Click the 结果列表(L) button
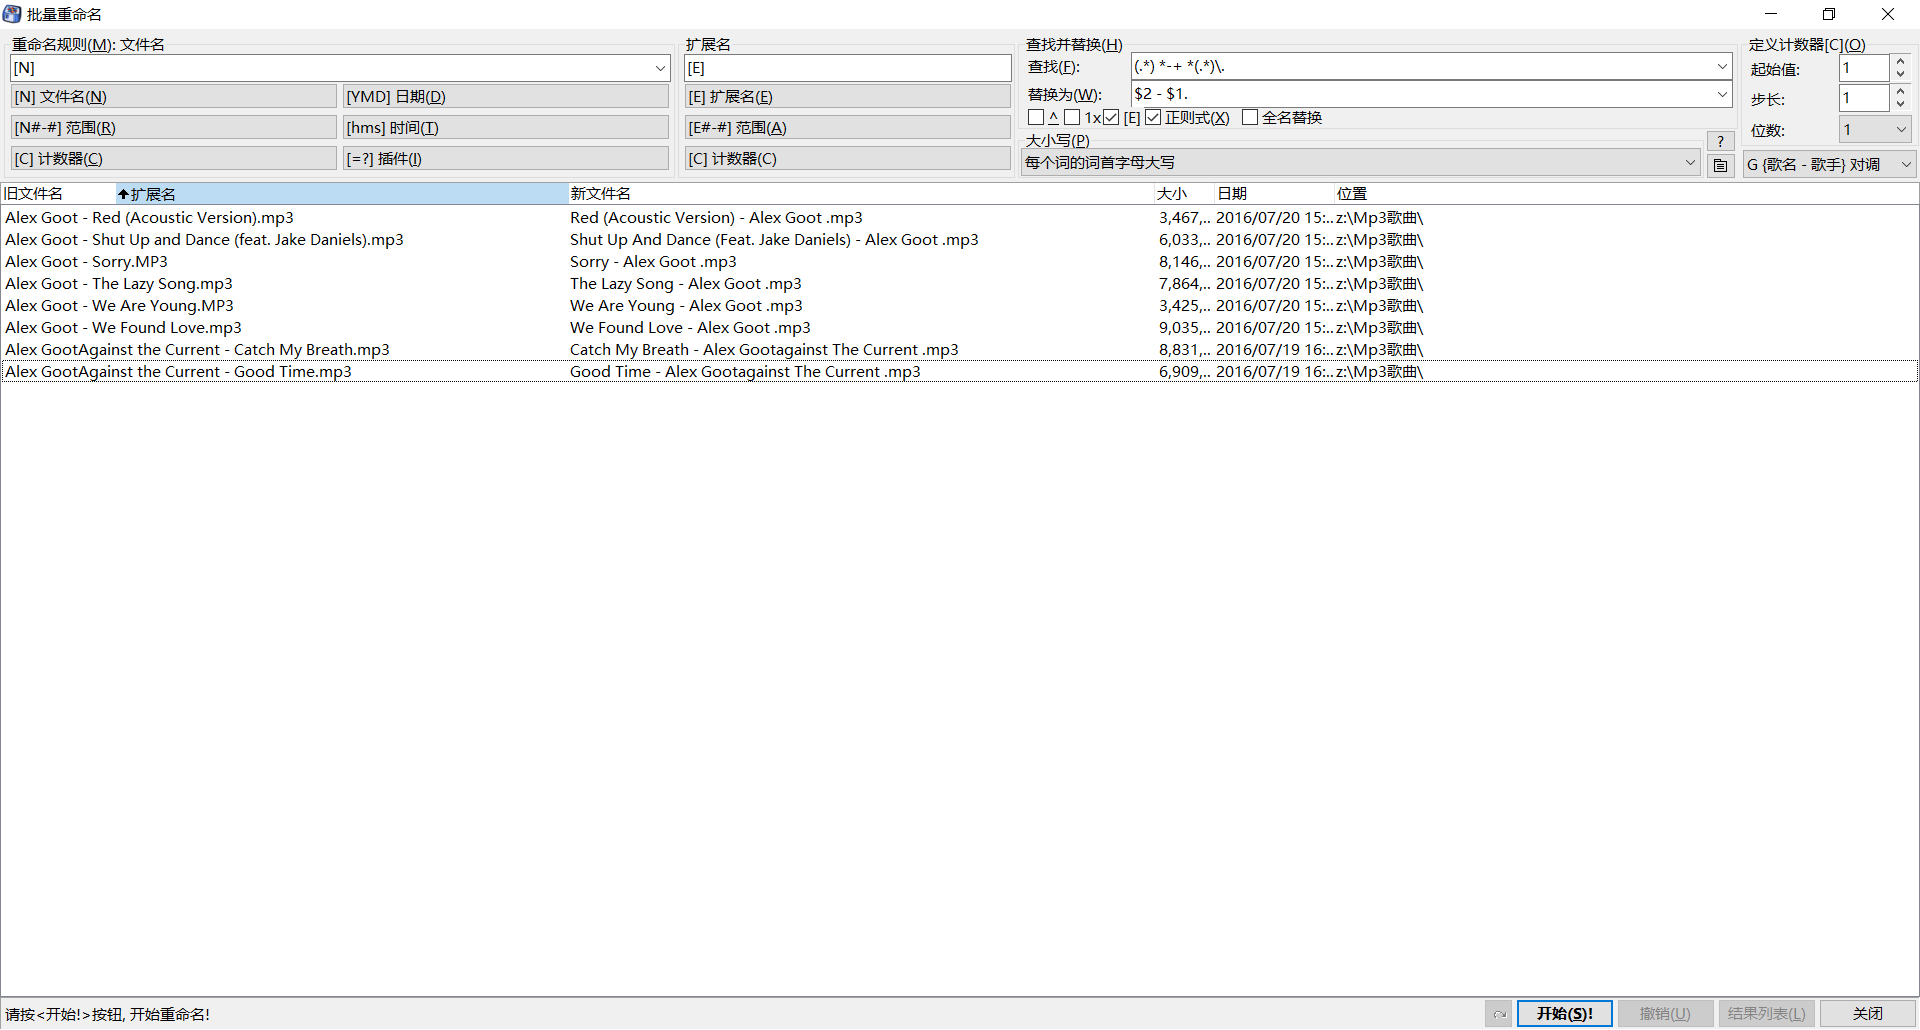This screenshot has width=1920, height=1030. tap(1766, 1014)
